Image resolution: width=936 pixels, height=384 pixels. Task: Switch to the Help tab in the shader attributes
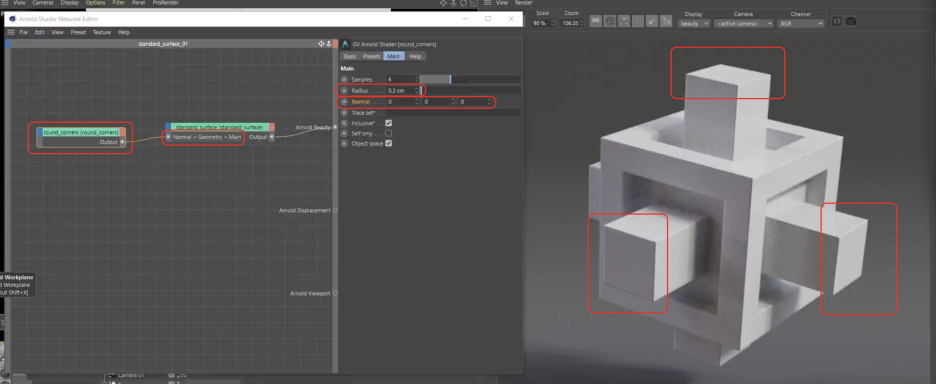415,56
